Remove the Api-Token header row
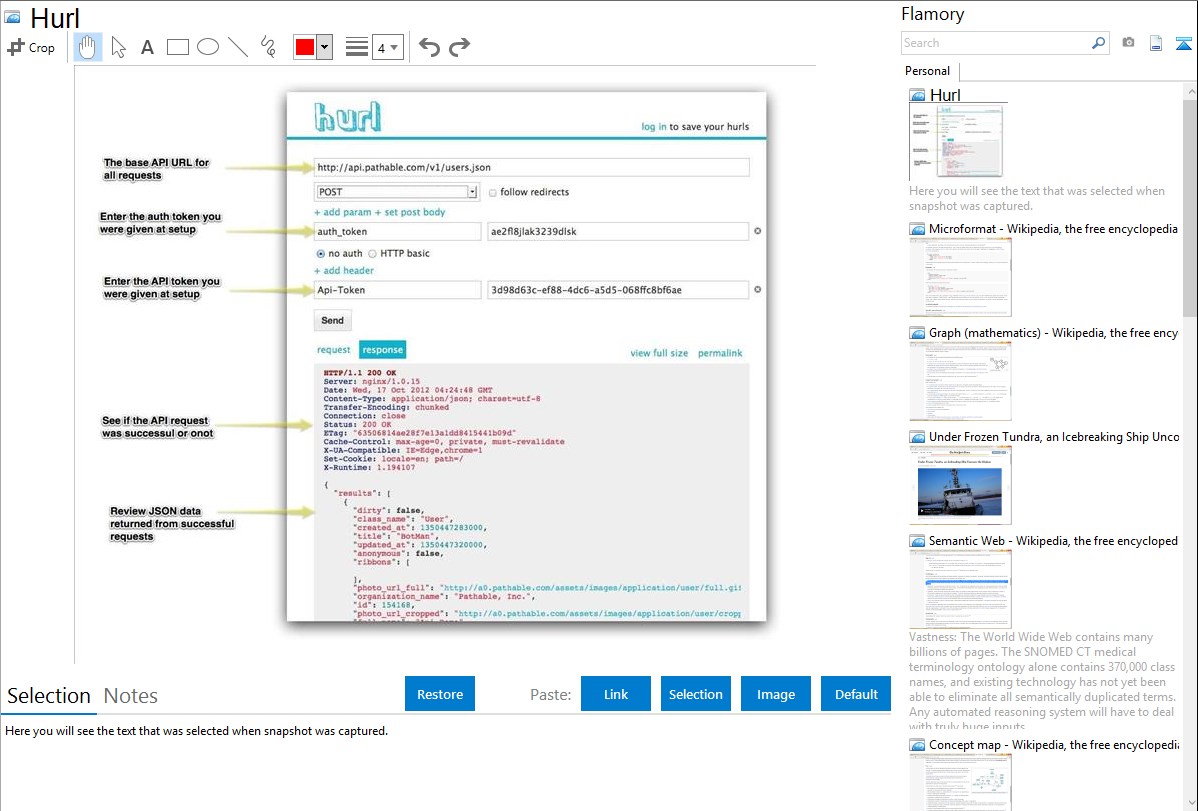Screen dimensions: 1198x811 point(758,290)
